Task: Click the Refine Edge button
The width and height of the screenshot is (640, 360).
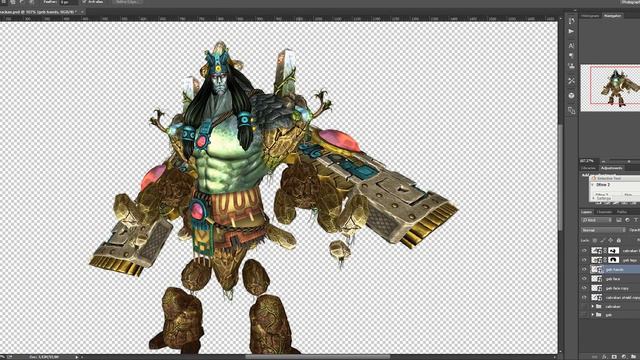Action: 127,2
